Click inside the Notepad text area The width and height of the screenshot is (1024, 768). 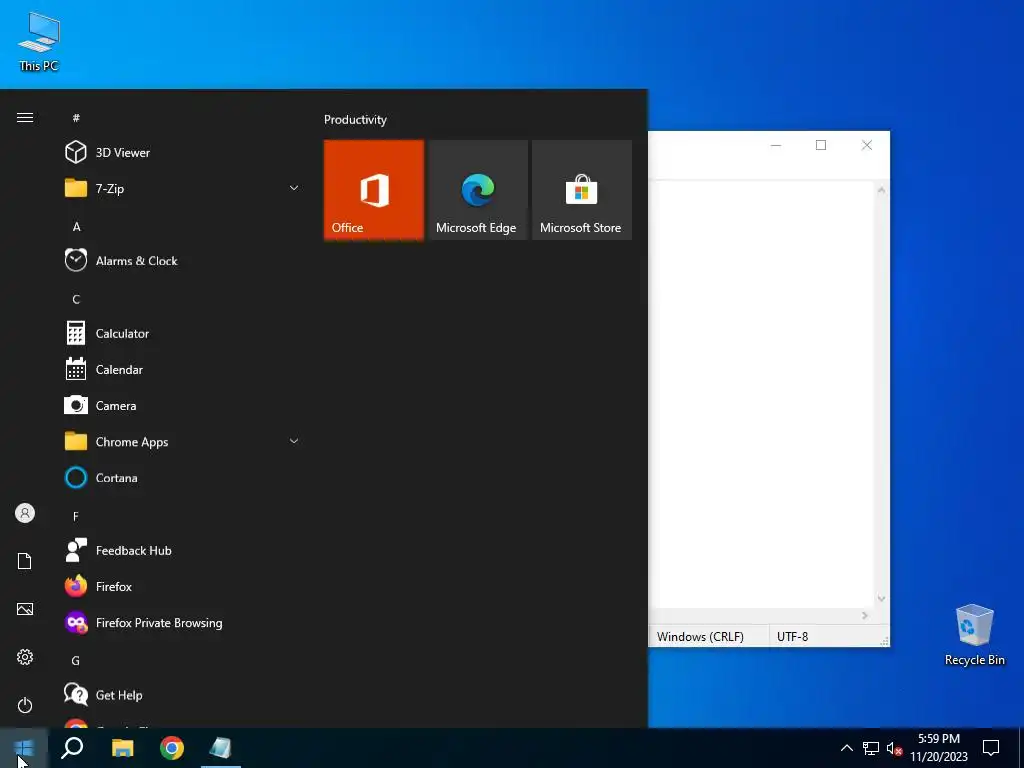761,394
